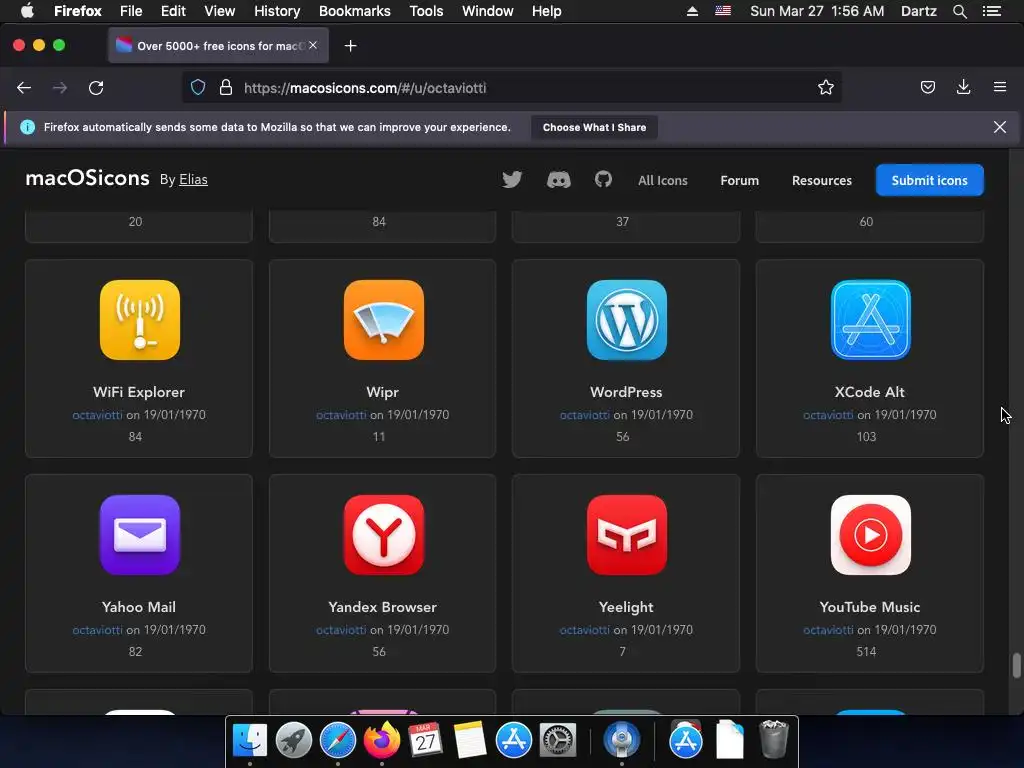This screenshot has height=768, width=1024.
Task: Dismiss the Firefox data notification
Action: coord(999,127)
